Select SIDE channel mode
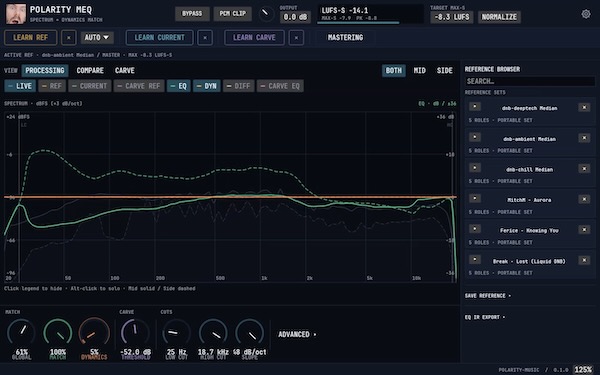The height and width of the screenshot is (375, 600). click(x=445, y=70)
